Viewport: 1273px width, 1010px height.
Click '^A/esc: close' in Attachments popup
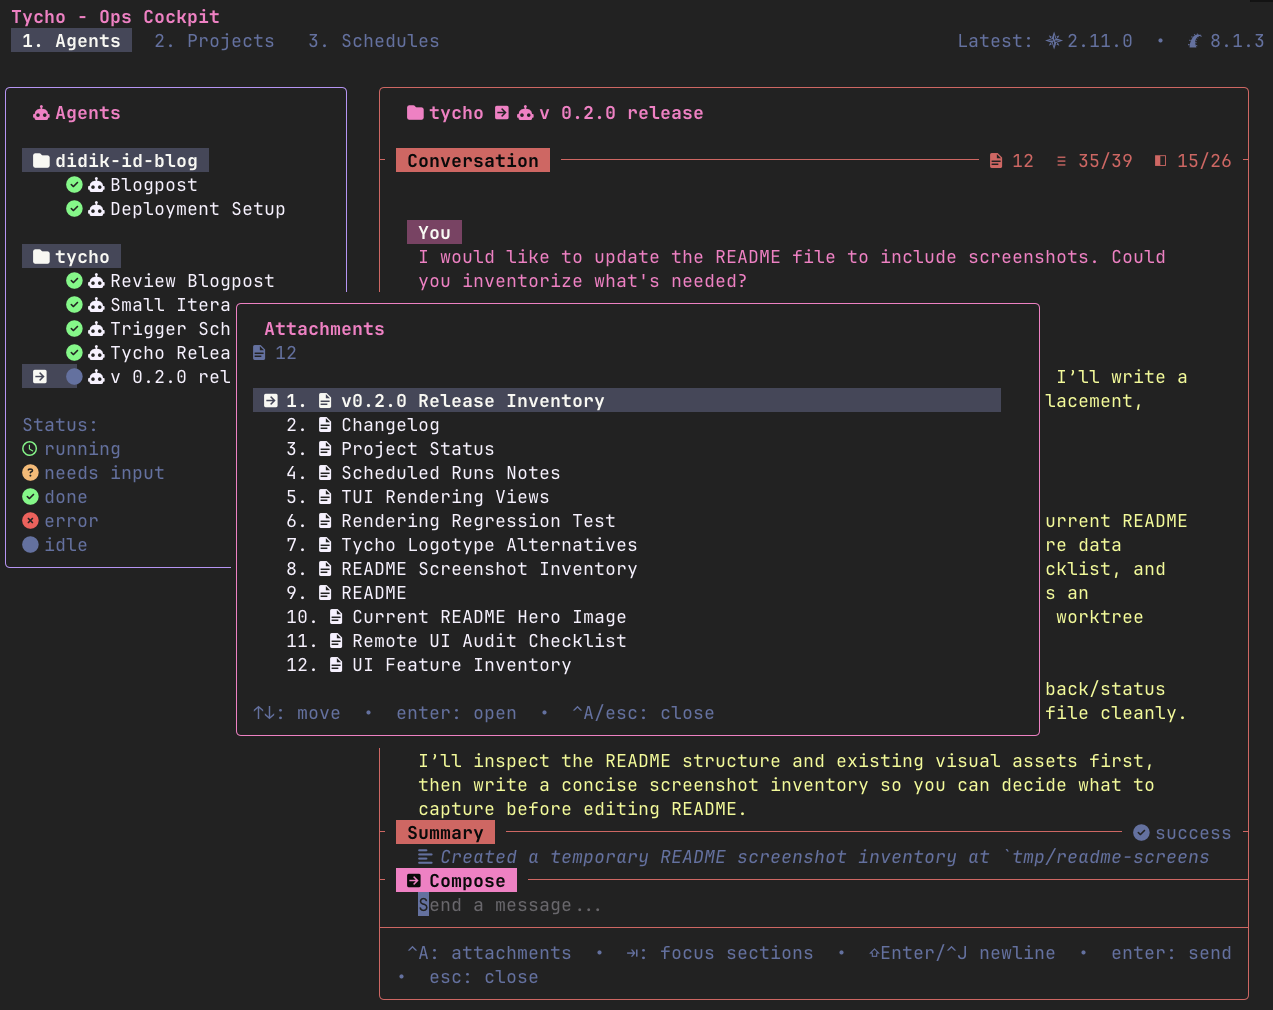(643, 713)
